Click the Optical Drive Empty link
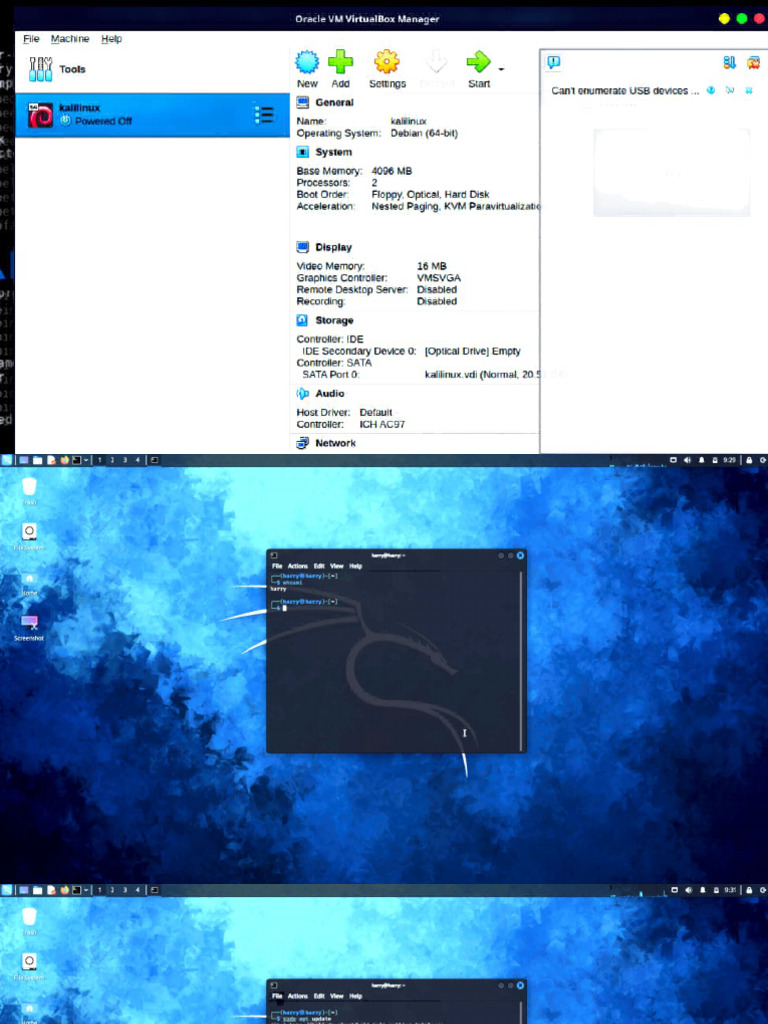Viewport: 768px width, 1024px height. [472, 351]
